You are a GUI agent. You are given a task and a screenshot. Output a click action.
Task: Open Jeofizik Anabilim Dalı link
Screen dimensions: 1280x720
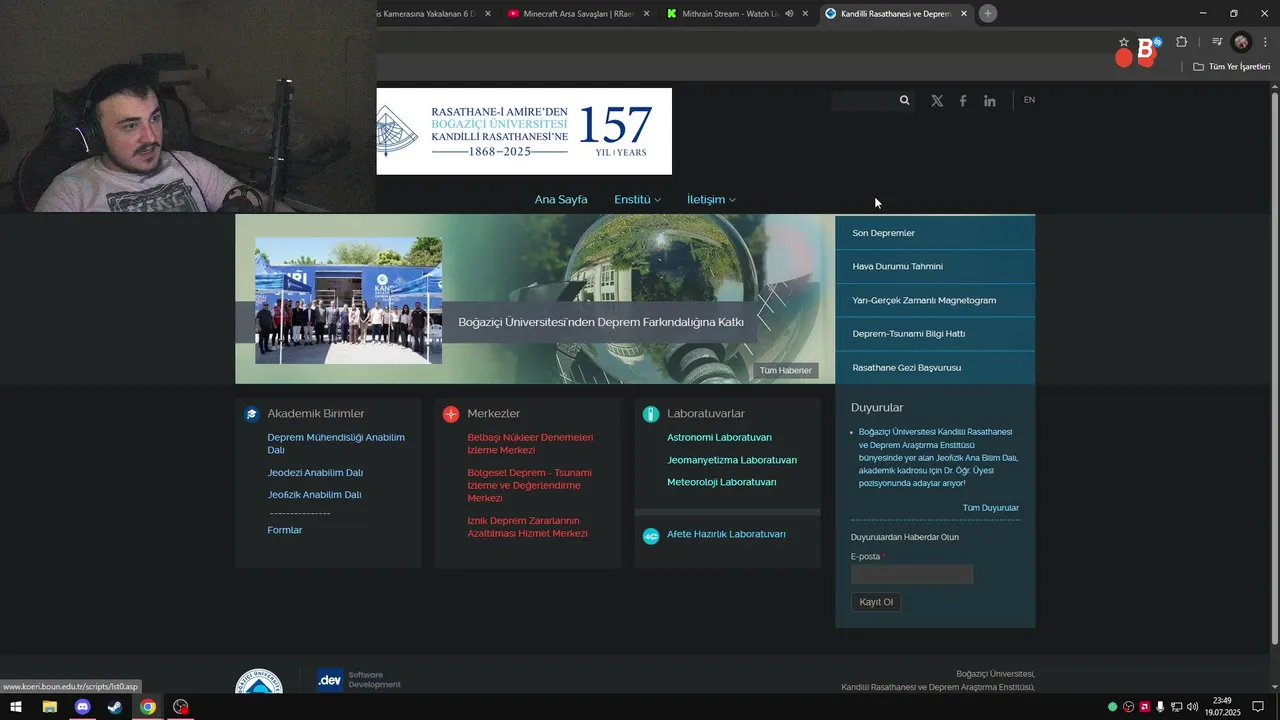[314, 495]
